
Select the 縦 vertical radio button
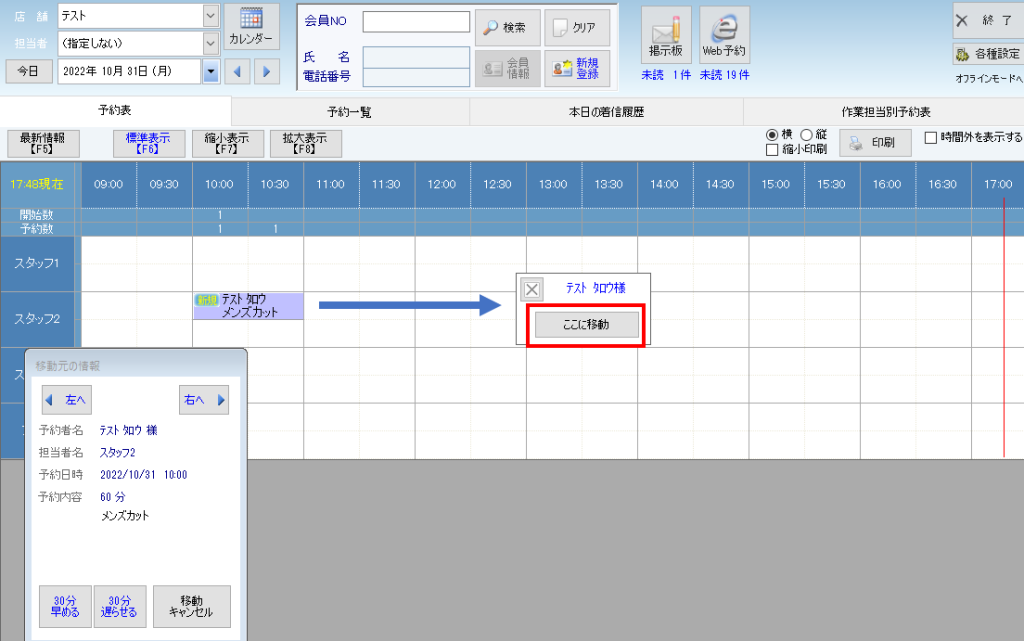806,135
